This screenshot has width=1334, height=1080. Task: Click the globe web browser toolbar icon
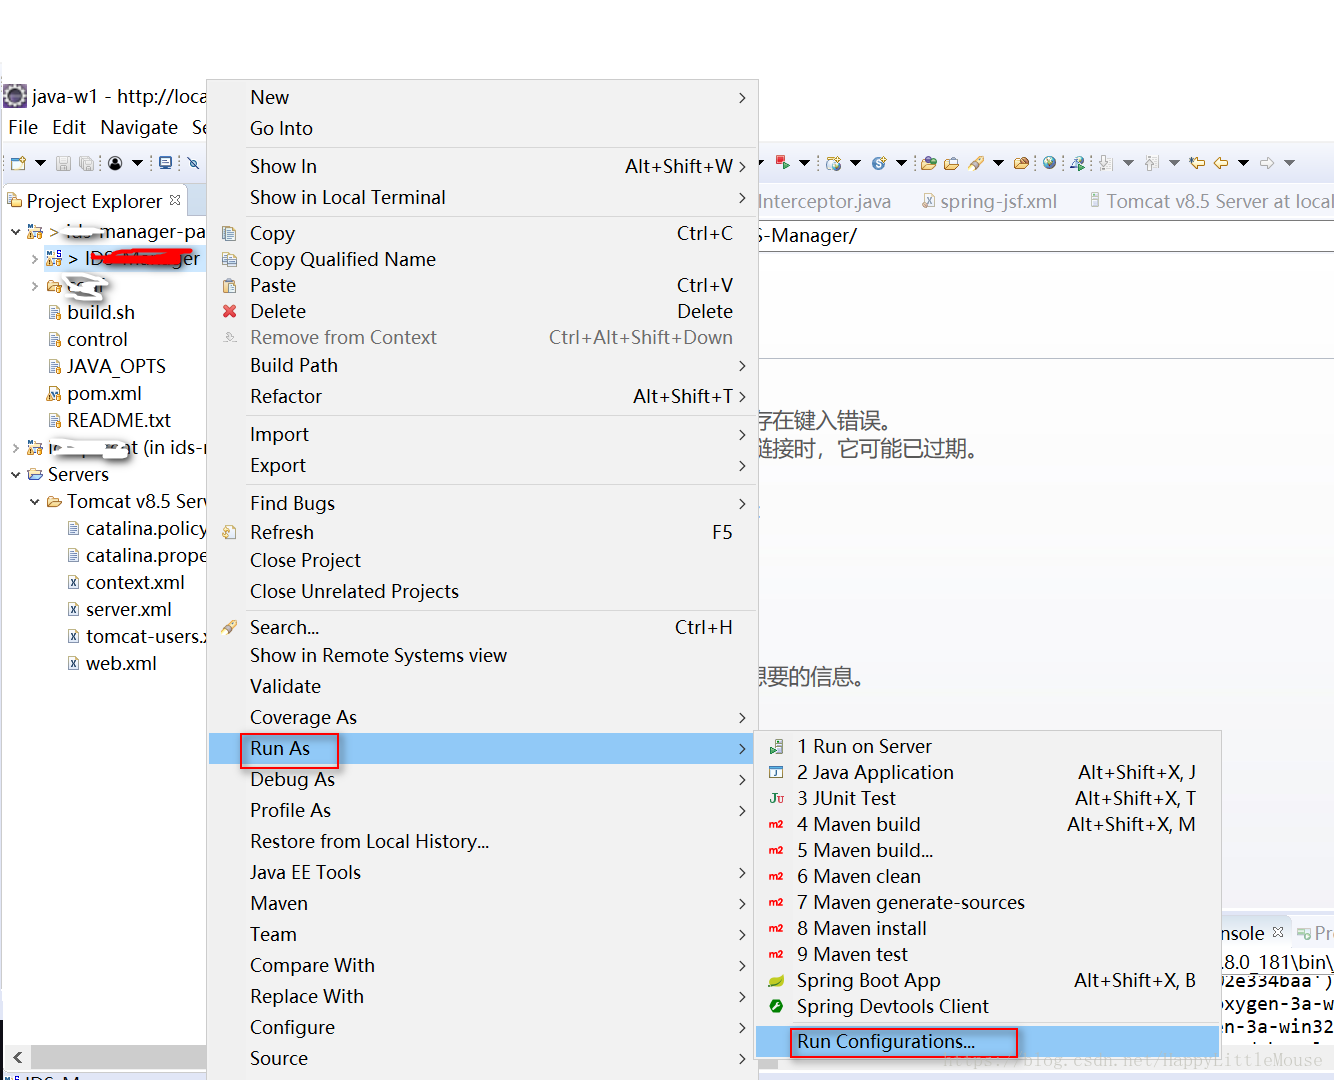1049,163
